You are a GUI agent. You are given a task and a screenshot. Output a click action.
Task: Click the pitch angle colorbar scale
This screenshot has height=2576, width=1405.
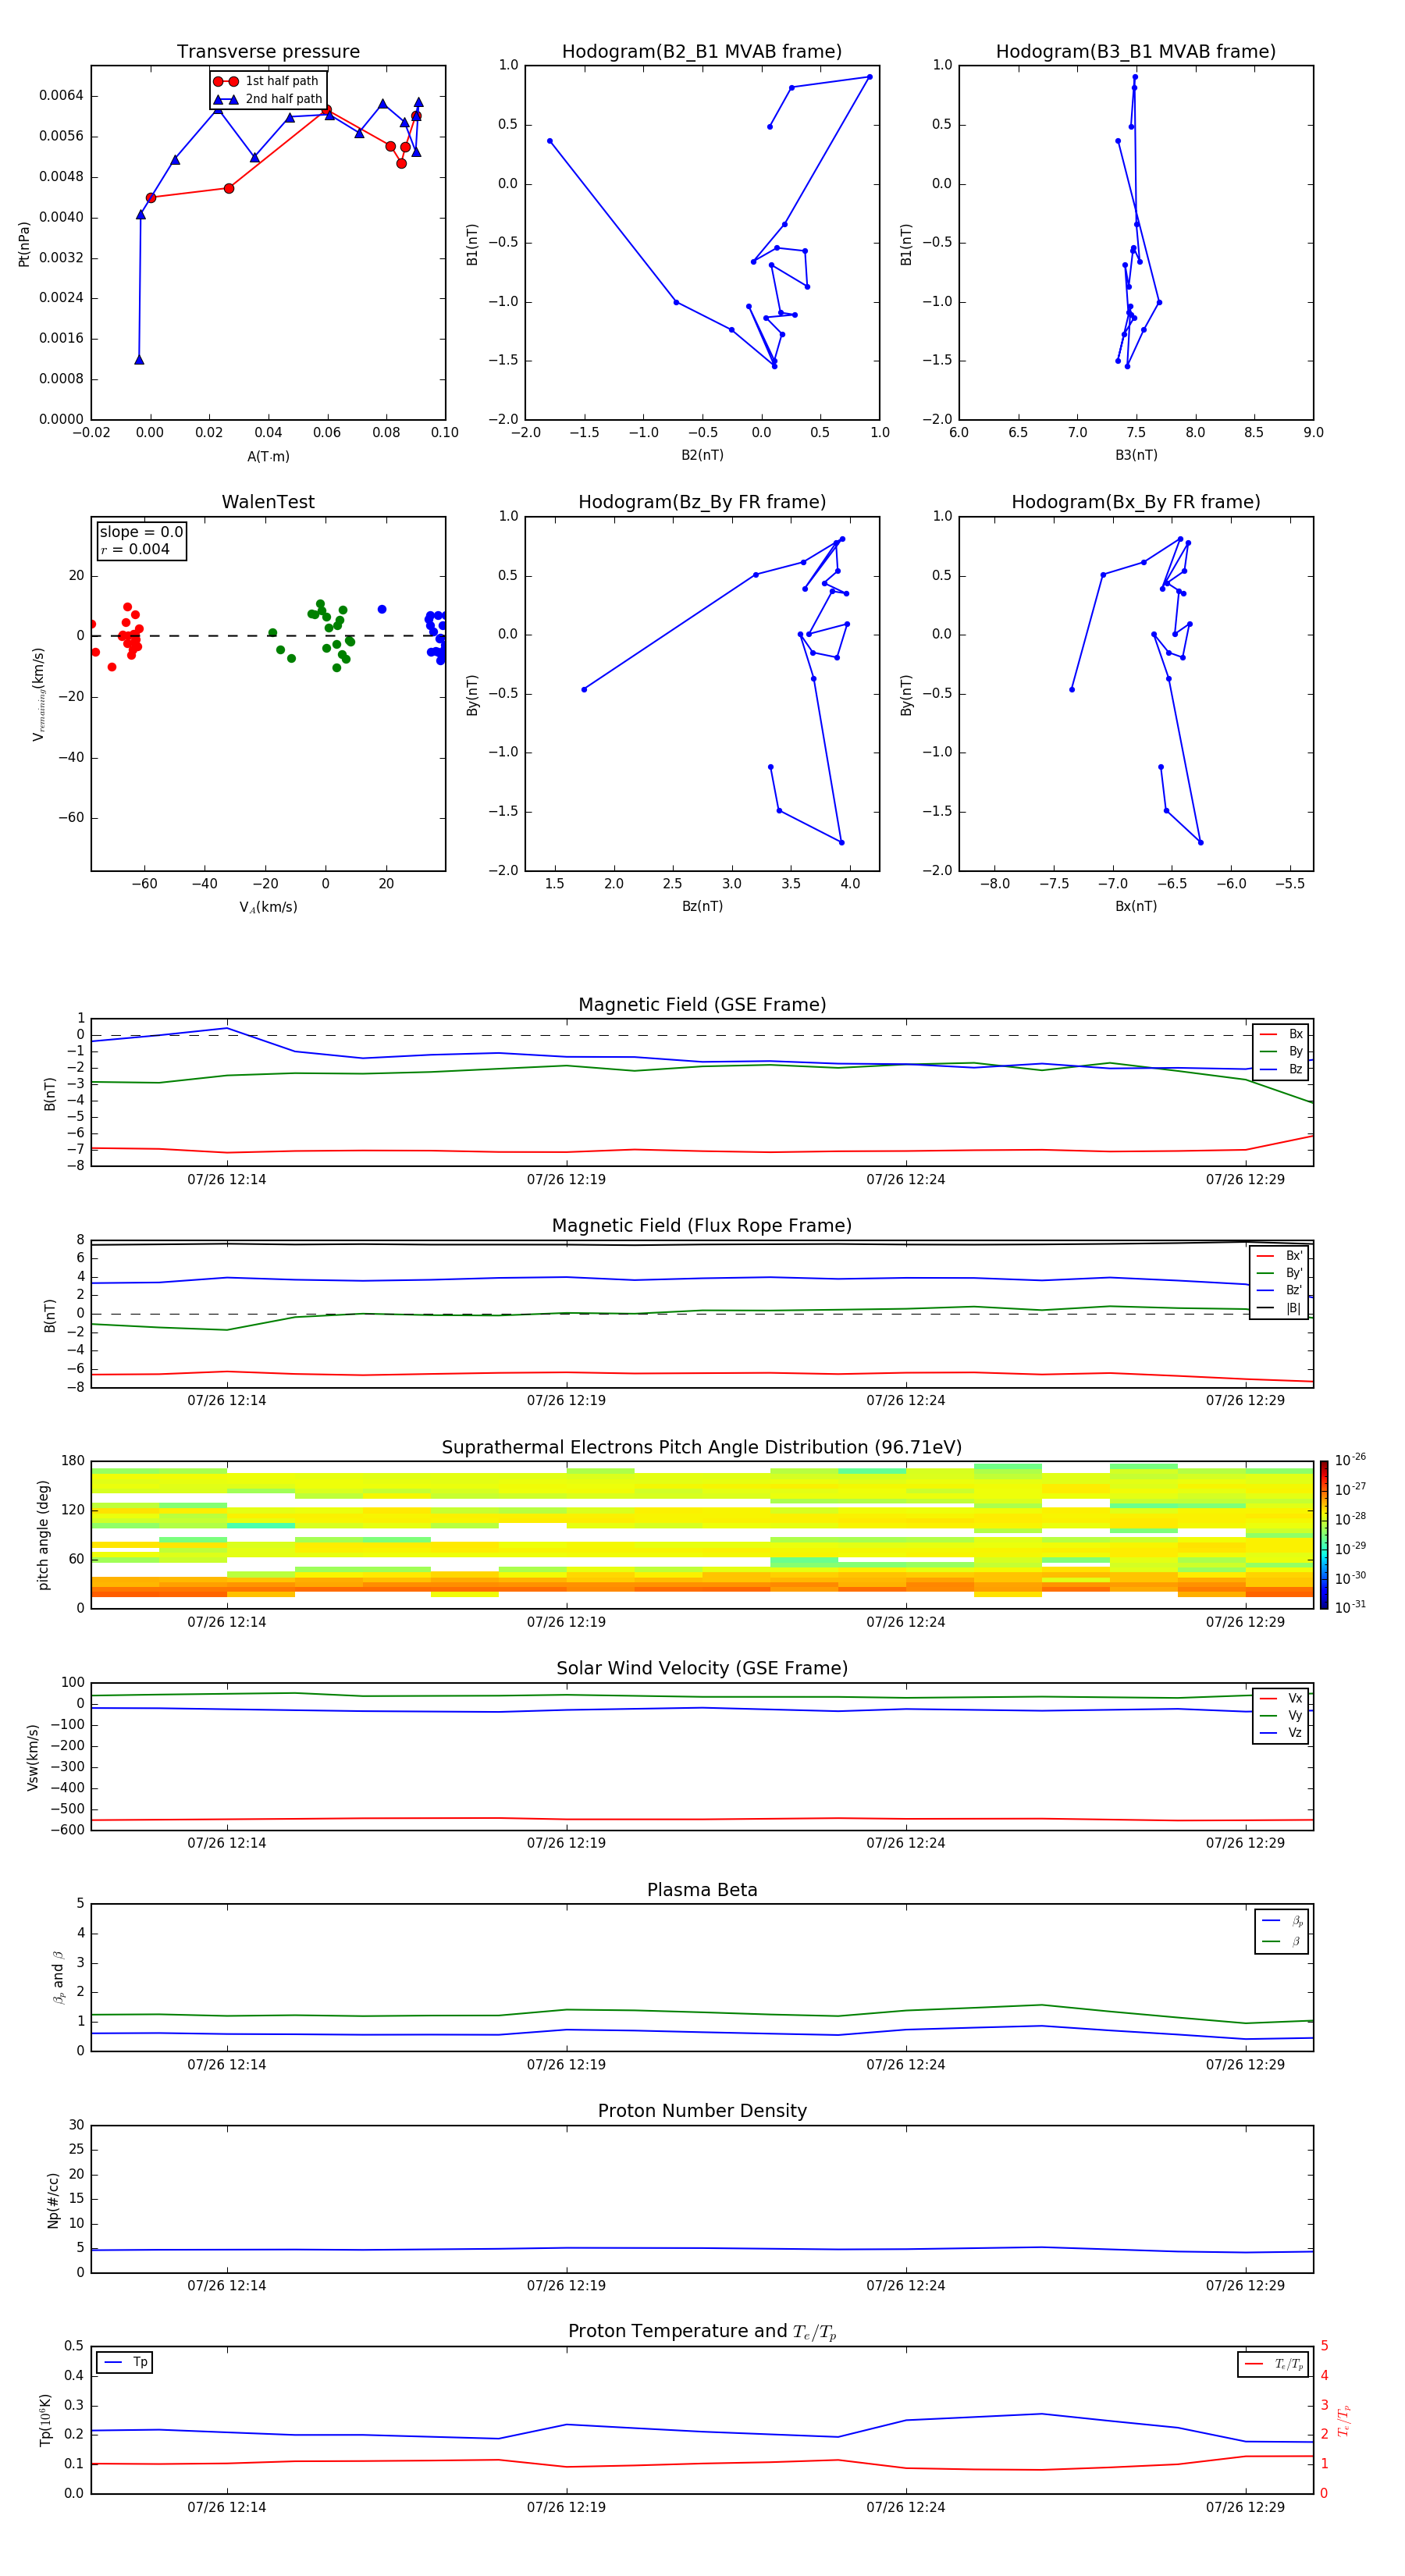pyautogui.click(x=1324, y=1534)
